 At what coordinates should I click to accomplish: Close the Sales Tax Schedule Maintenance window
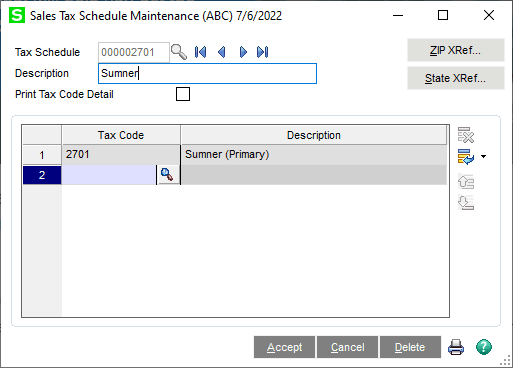489,15
